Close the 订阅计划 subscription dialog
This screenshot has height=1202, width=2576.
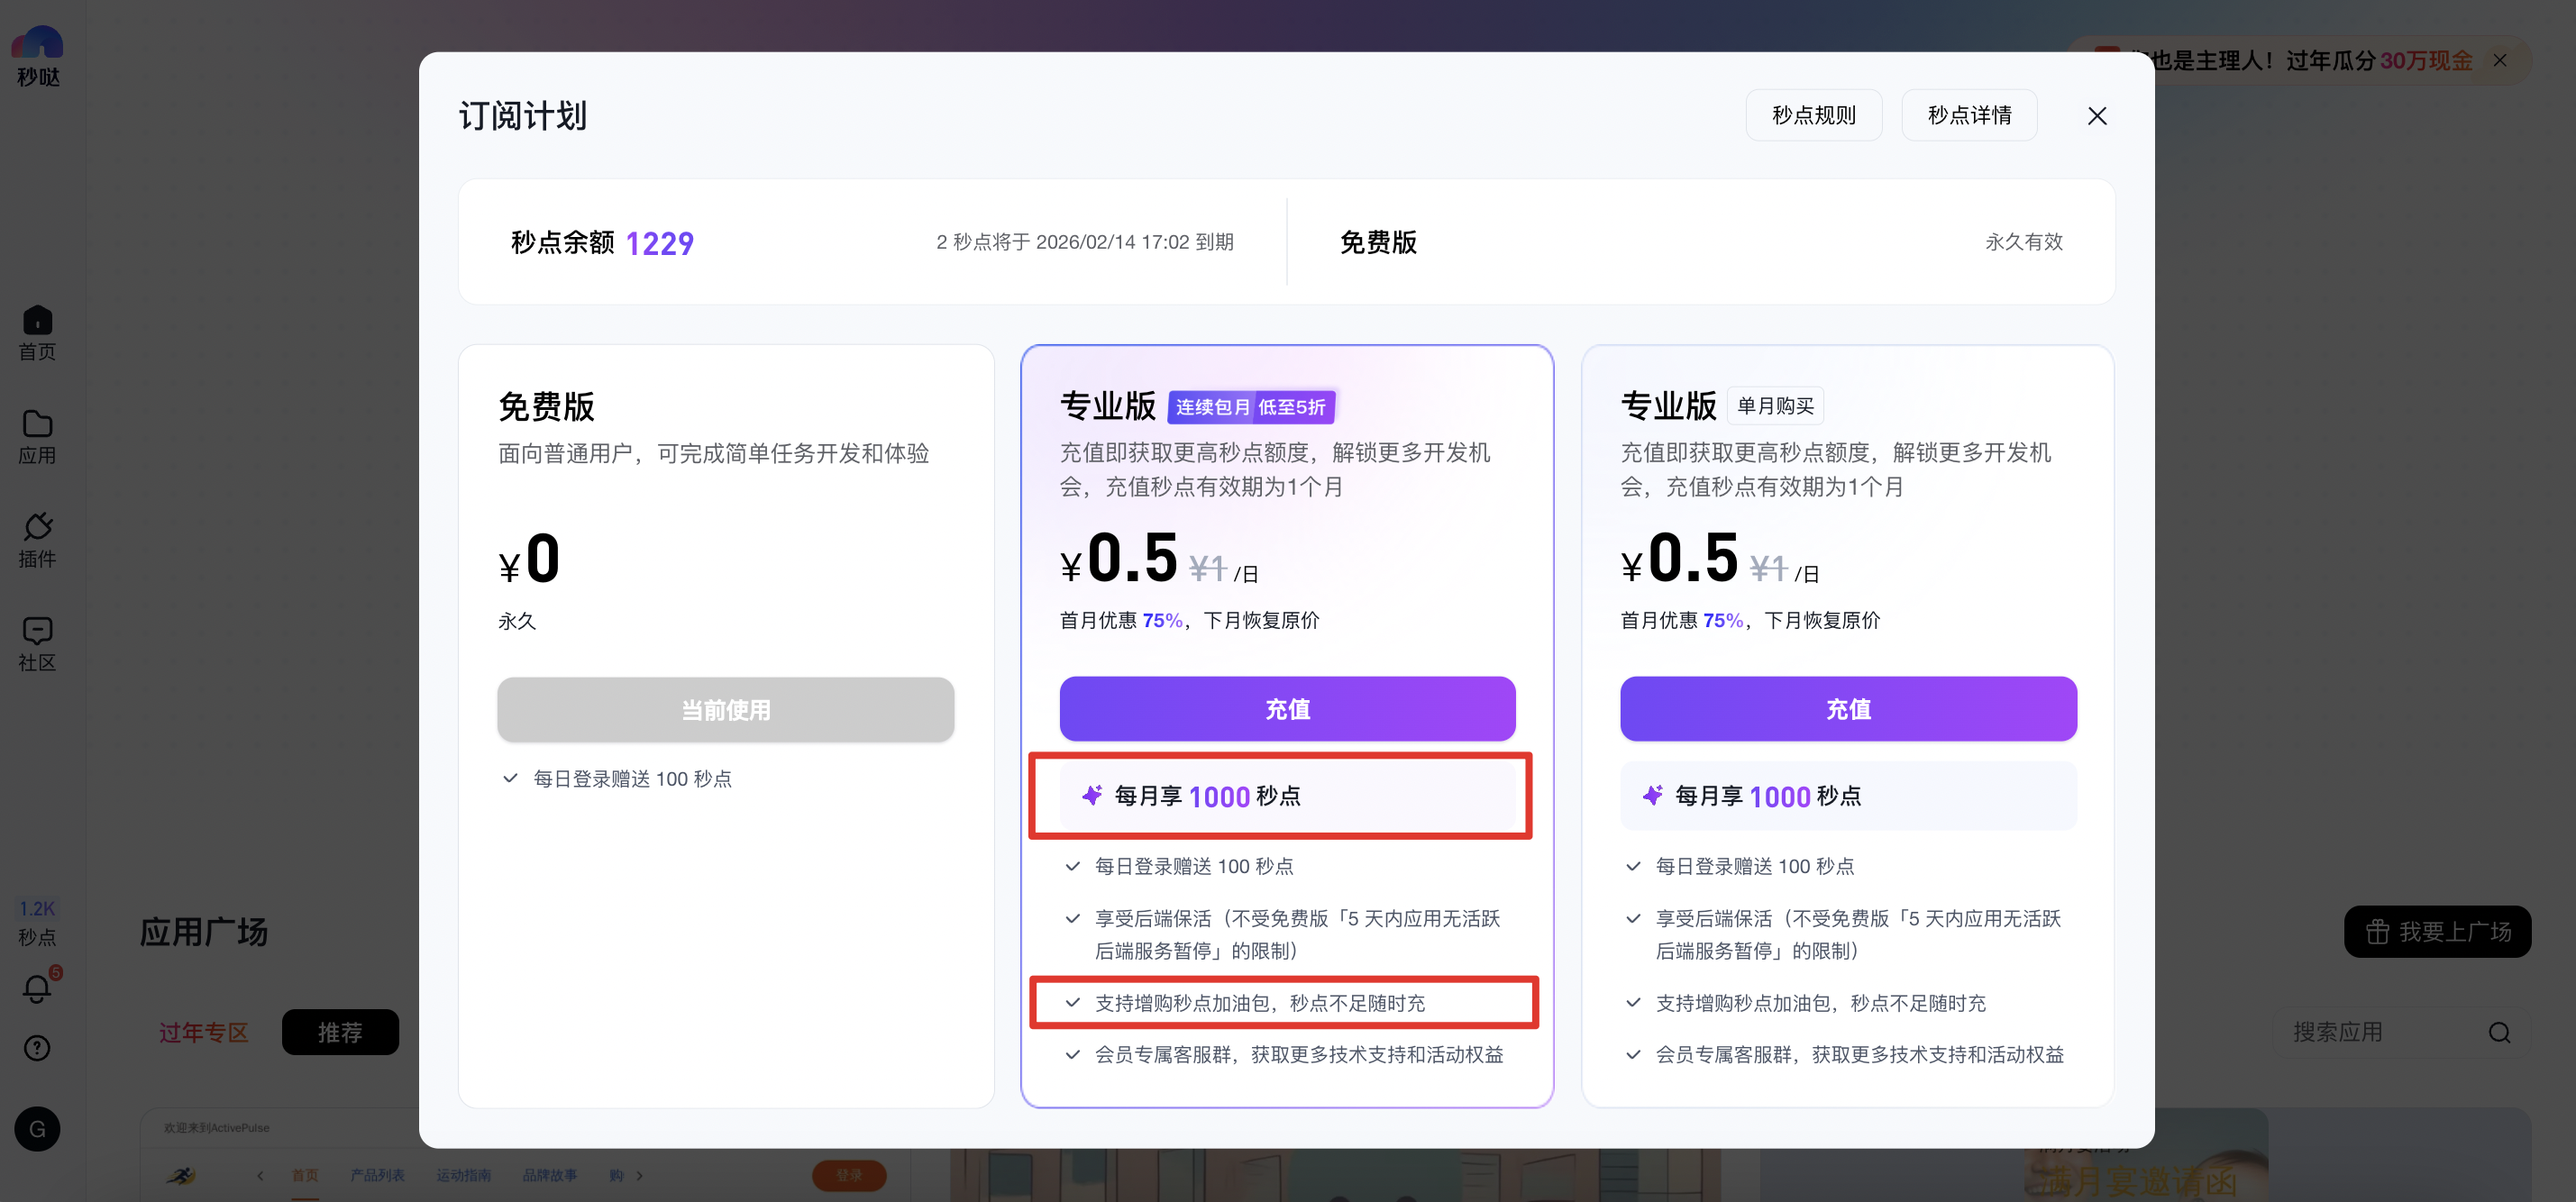coord(2097,116)
